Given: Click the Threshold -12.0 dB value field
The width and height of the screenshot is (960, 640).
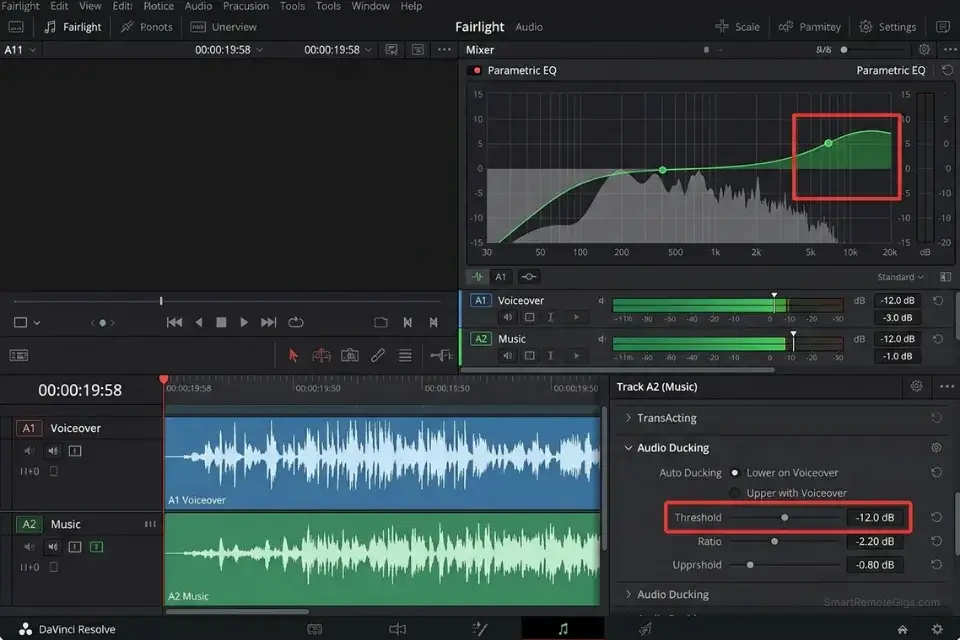Looking at the screenshot, I should [875, 518].
